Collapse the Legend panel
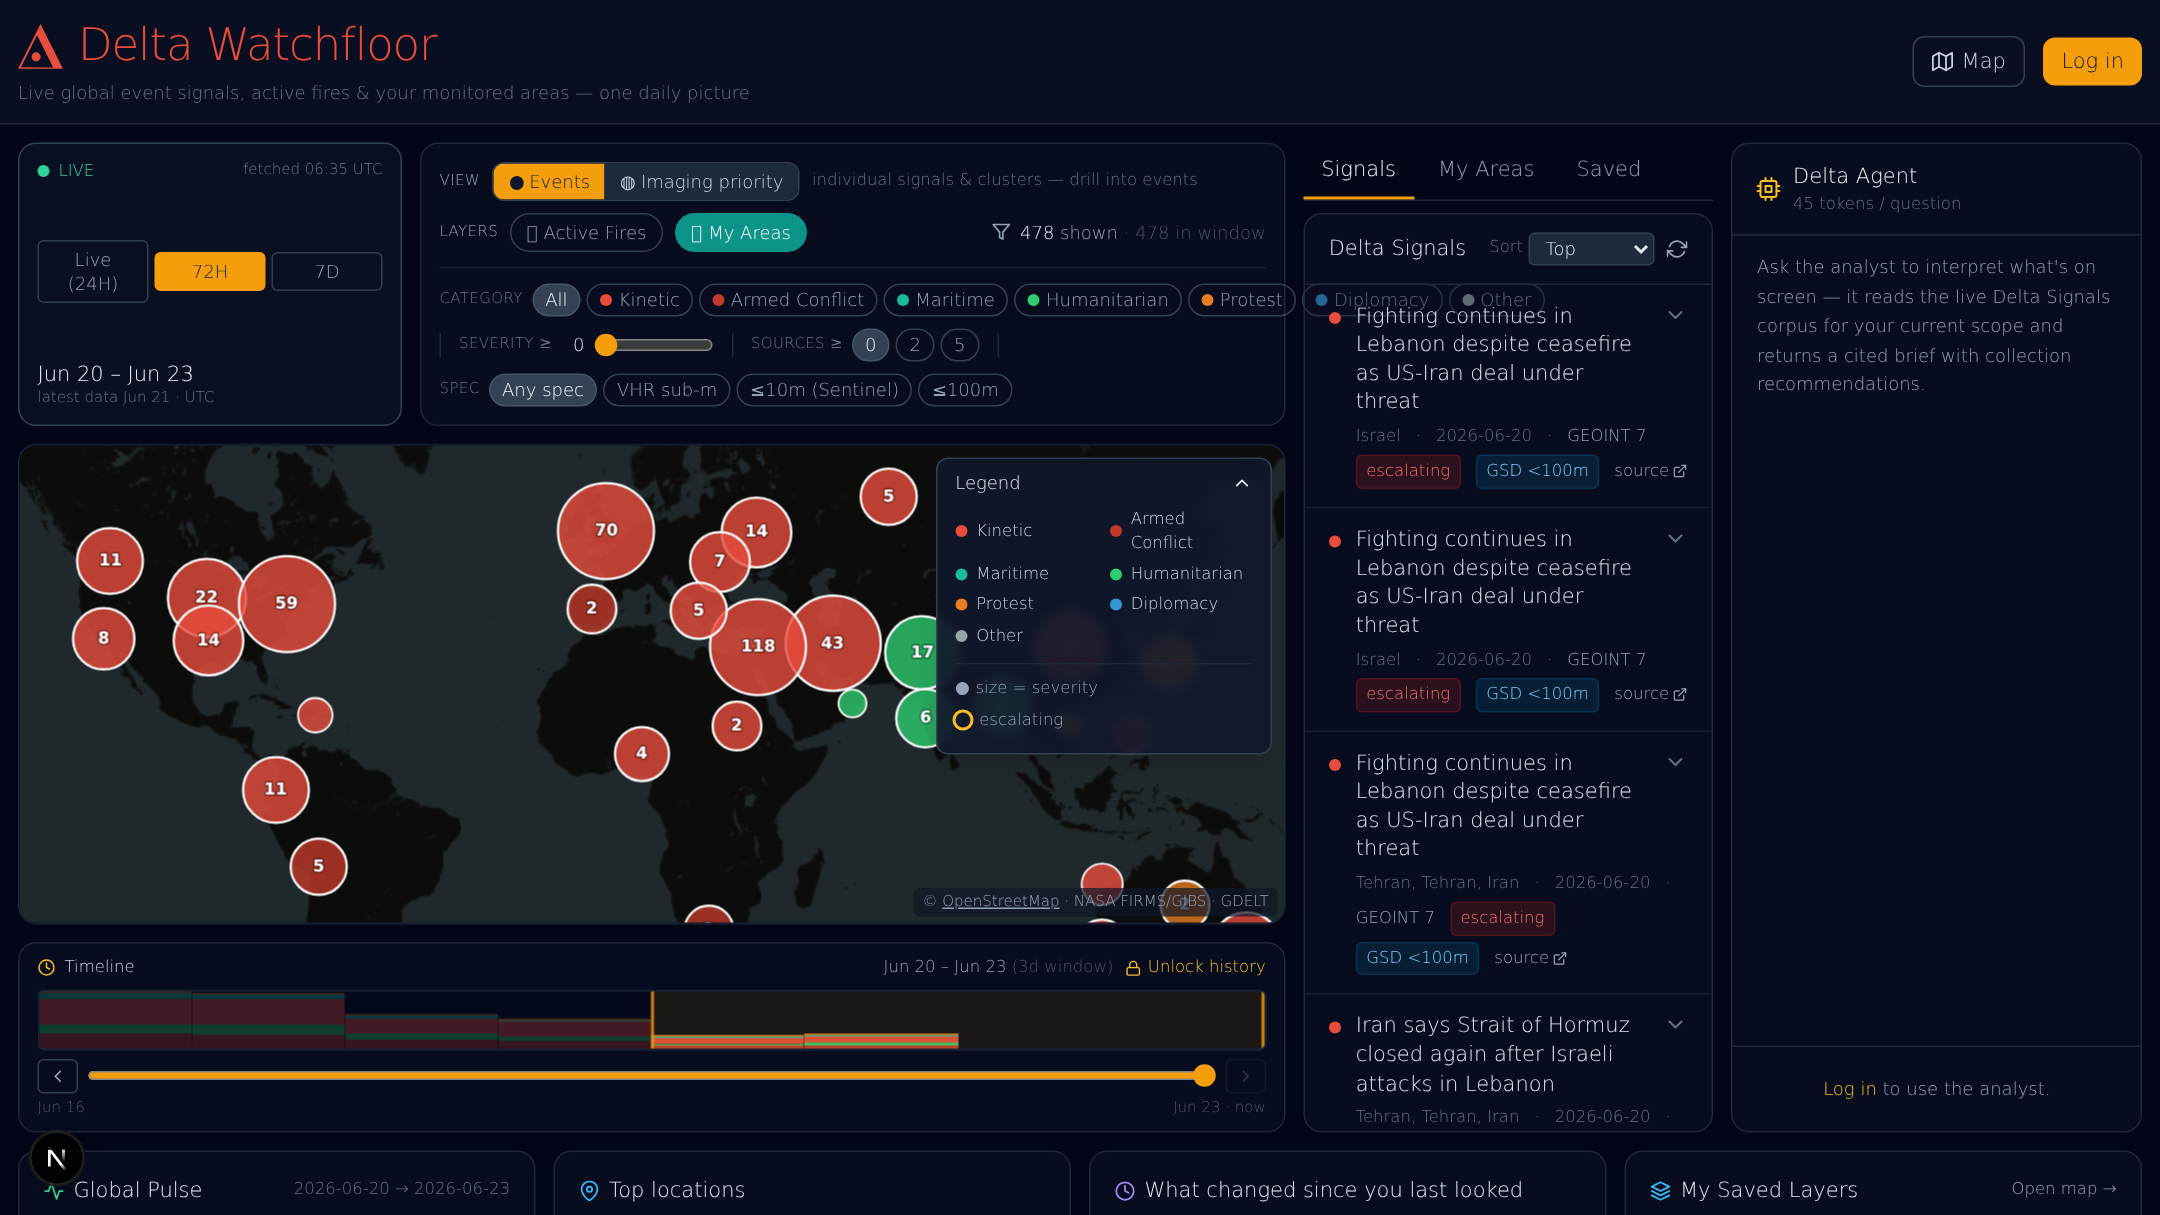The image size is (2160, 1215). pyautogui.click(x=1242, y=484)
